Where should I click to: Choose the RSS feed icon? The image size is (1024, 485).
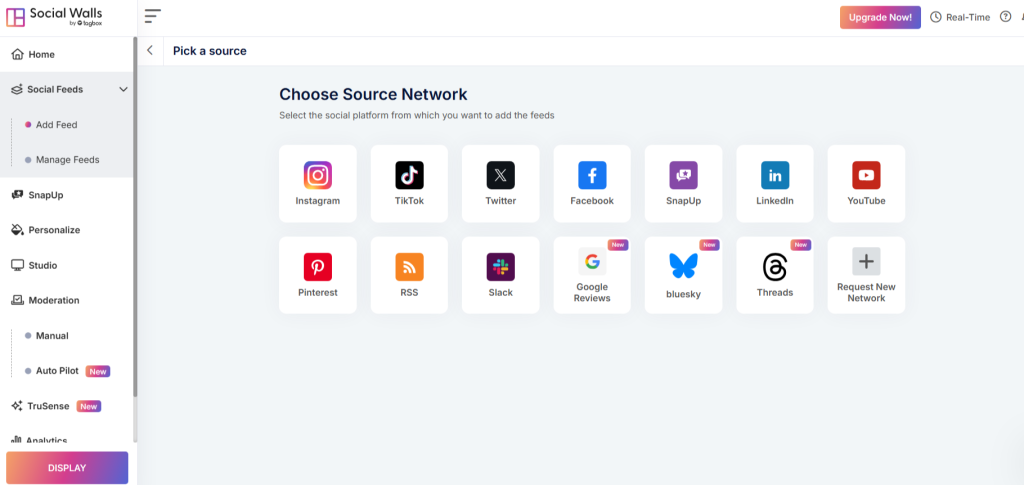pyautogui.click(x=409, y=267)
